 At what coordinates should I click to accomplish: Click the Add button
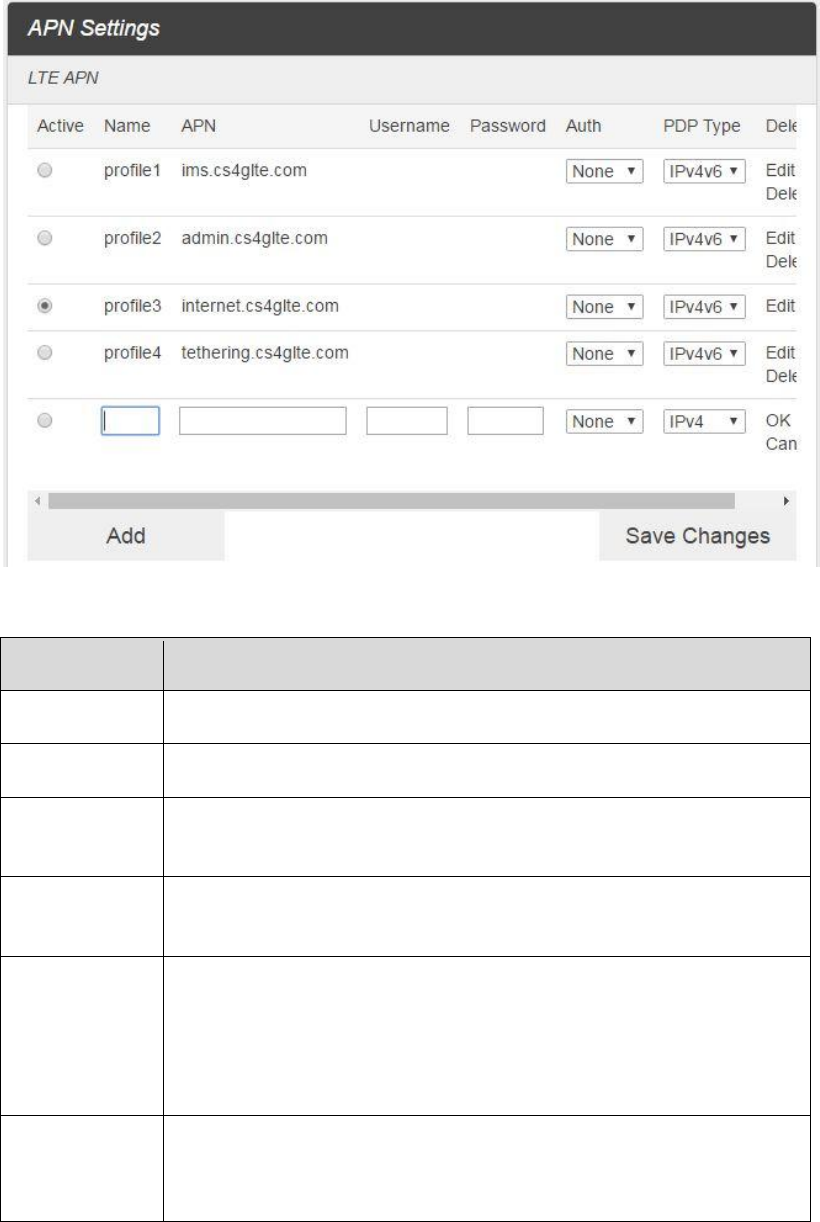click(x=126, y=536)
